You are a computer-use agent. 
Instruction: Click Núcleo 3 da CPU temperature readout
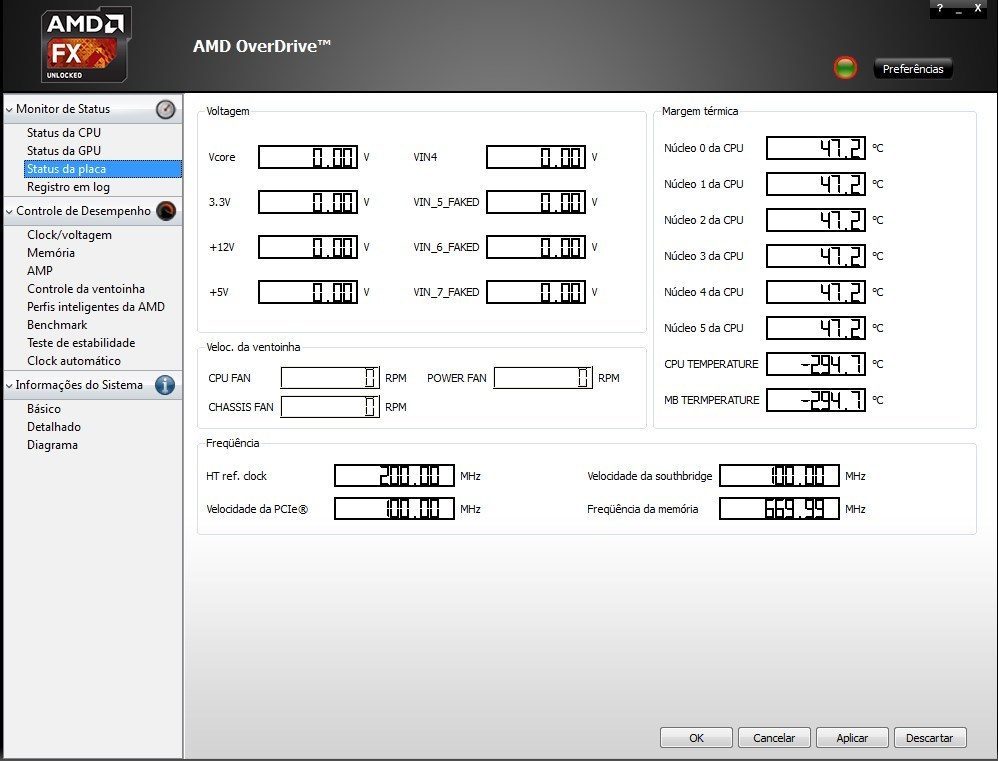[816, 256]
